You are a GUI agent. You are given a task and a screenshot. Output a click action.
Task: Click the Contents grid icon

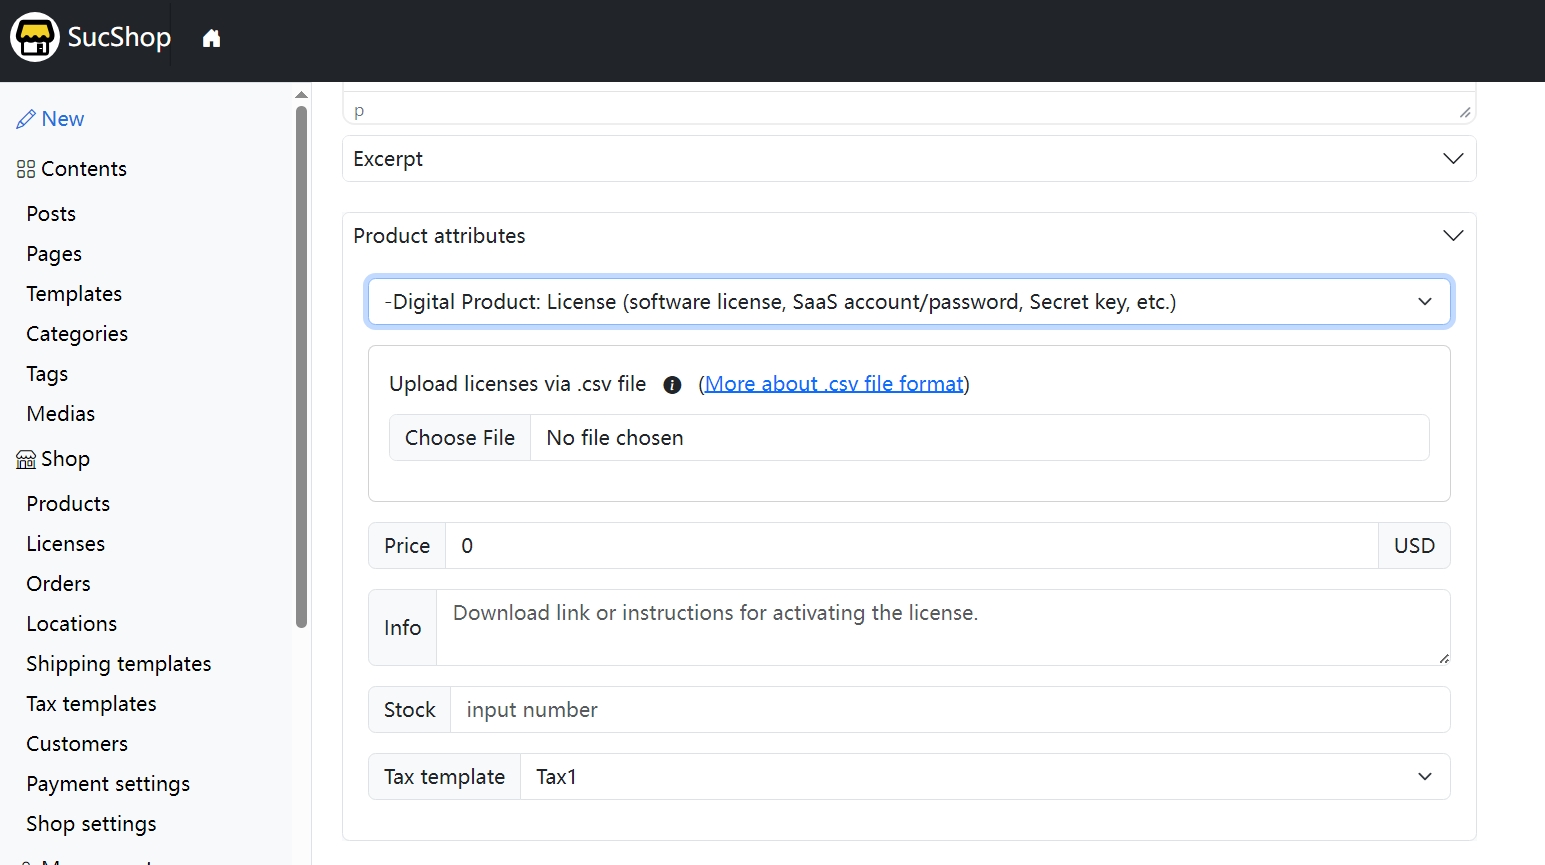point(26,169)
